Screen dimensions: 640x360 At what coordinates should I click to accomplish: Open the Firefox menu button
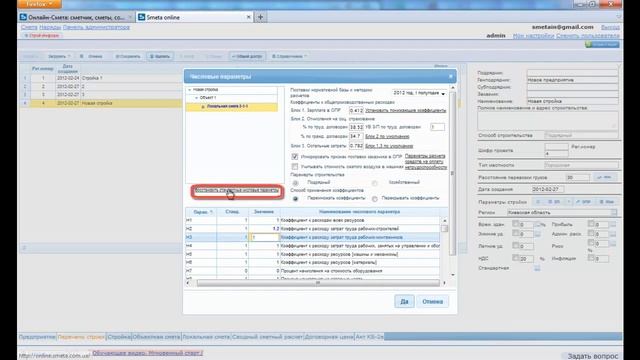(39, 4)
